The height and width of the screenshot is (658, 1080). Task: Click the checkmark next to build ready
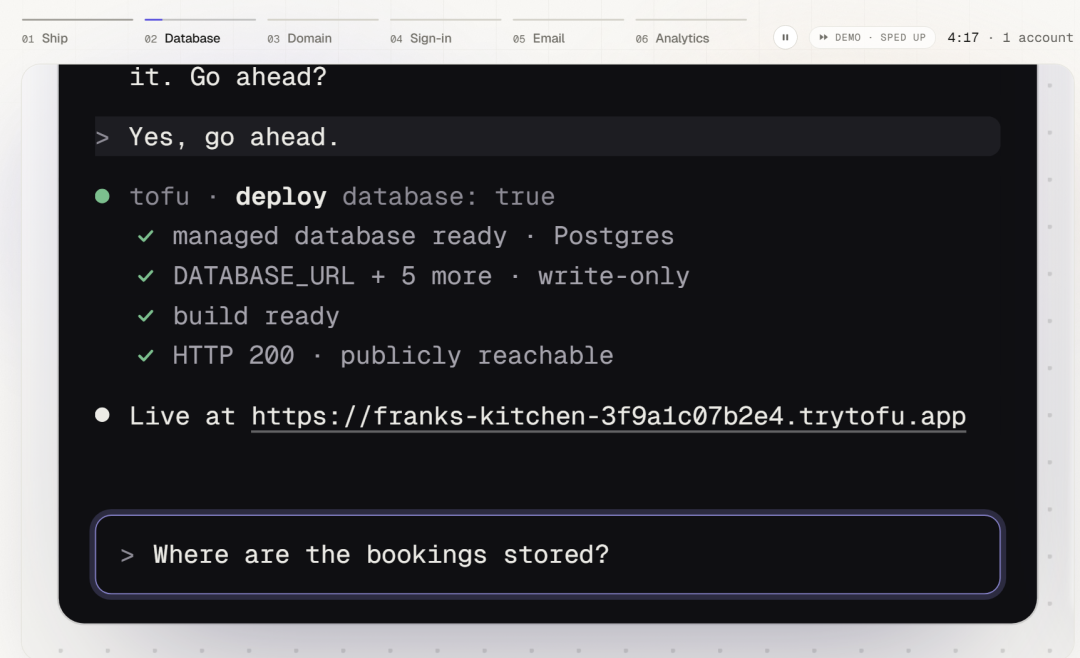(145, 316)
